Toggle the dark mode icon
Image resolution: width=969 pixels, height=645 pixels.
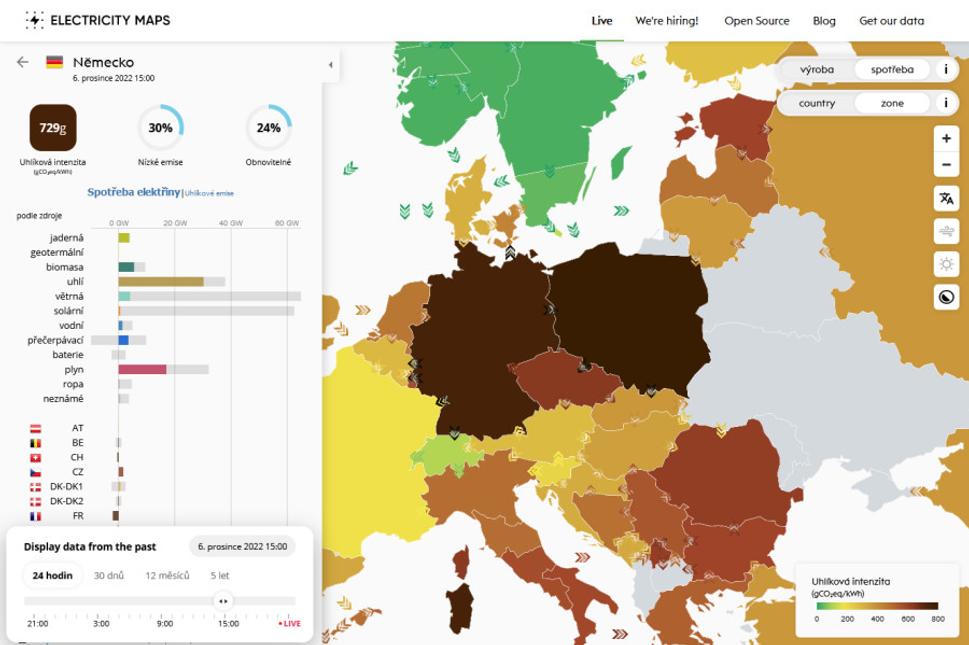pos(946,298)
